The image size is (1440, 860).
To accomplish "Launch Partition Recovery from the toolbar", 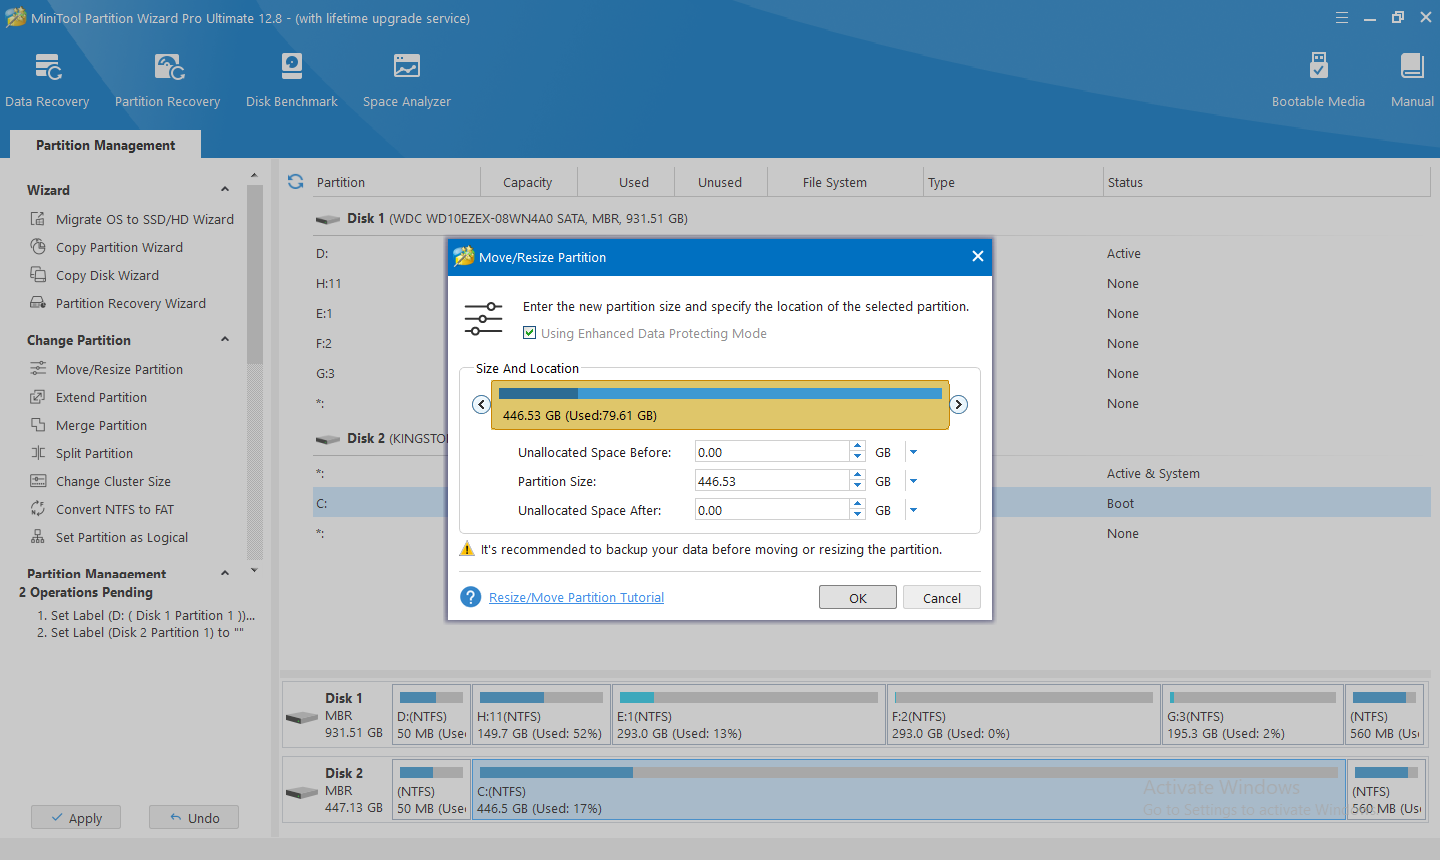I will coord(167,80).
